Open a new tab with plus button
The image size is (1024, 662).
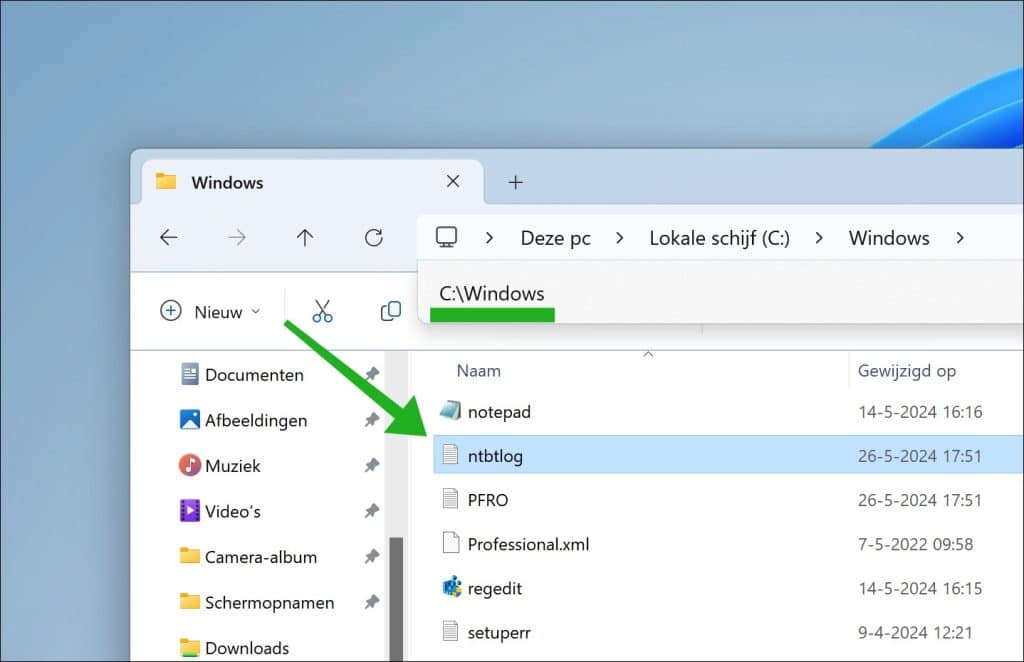coord(515,182)
